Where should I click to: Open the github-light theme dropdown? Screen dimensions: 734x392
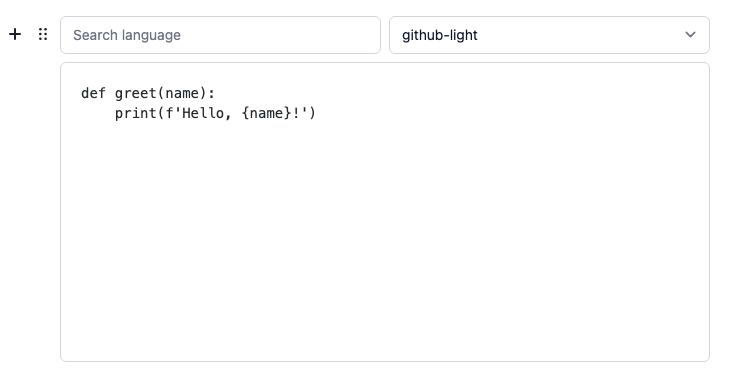click(549, 35)
